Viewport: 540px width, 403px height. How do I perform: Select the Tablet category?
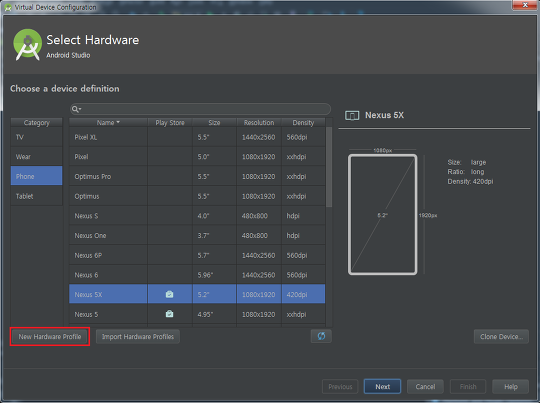[x=37, y=196]
